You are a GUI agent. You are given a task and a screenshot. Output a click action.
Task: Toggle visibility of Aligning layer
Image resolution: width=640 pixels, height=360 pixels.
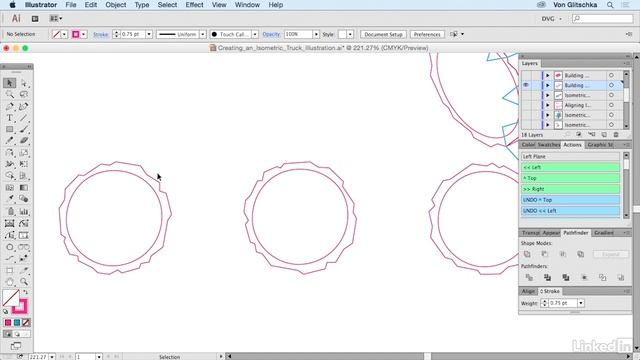[526, 105]
